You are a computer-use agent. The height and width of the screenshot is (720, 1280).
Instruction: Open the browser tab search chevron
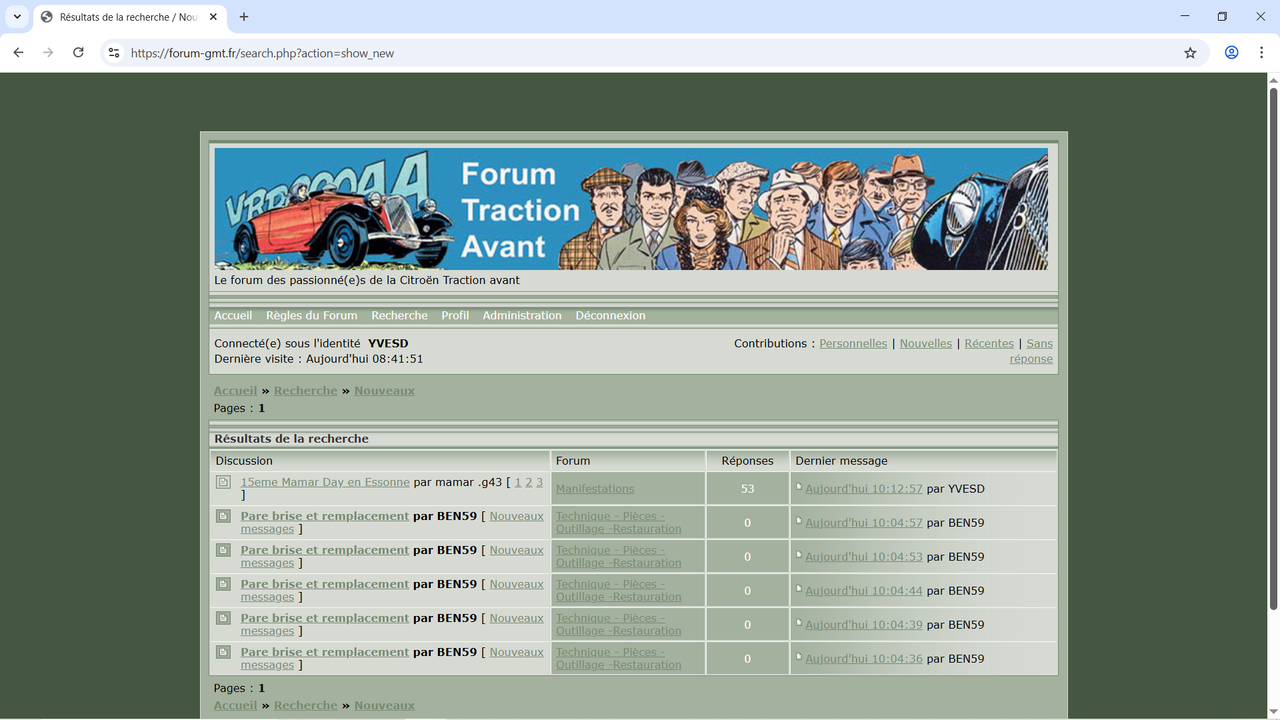[17, 17]
